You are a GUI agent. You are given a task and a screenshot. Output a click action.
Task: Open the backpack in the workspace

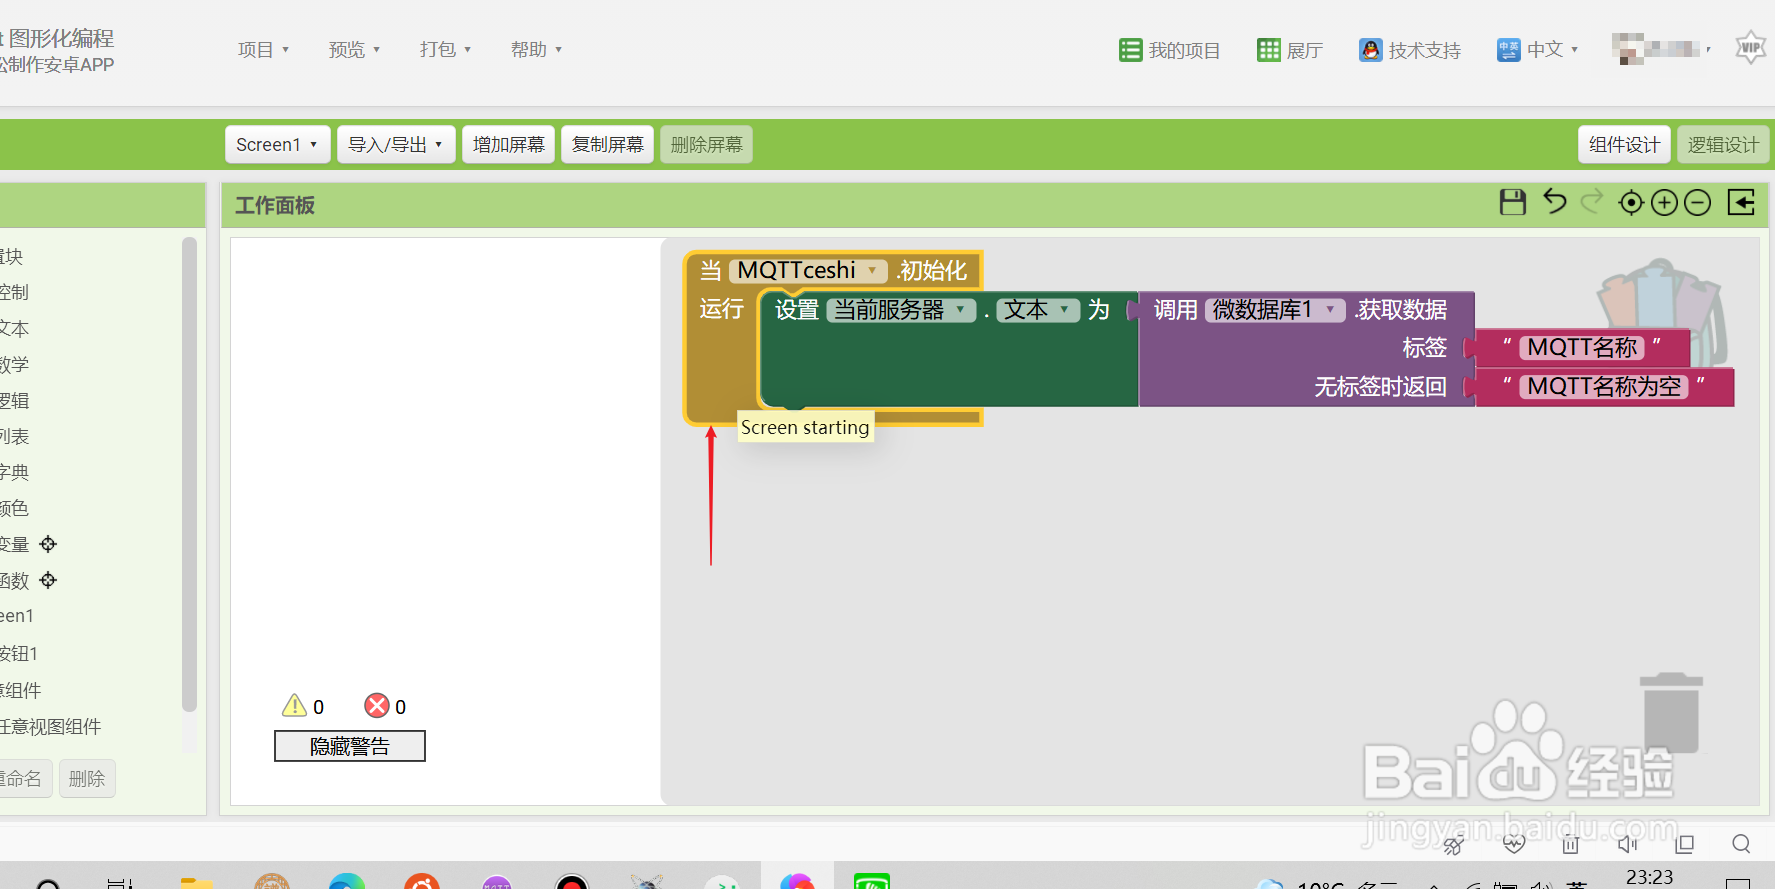1663,313
